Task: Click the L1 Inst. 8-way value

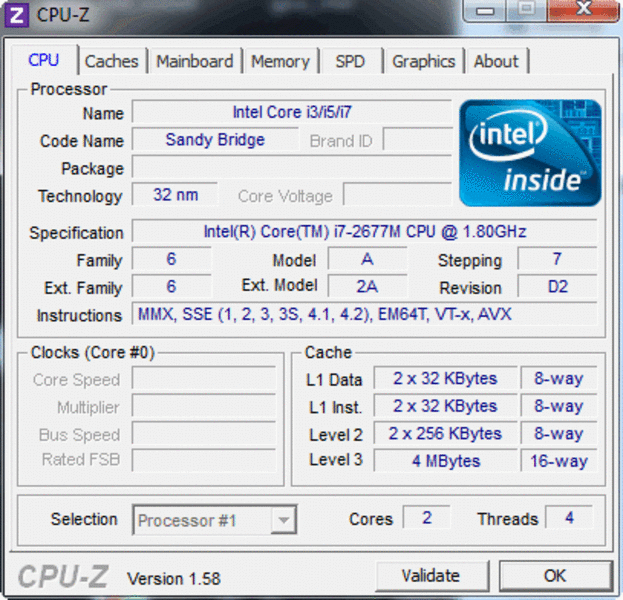Action: point(559,406)
